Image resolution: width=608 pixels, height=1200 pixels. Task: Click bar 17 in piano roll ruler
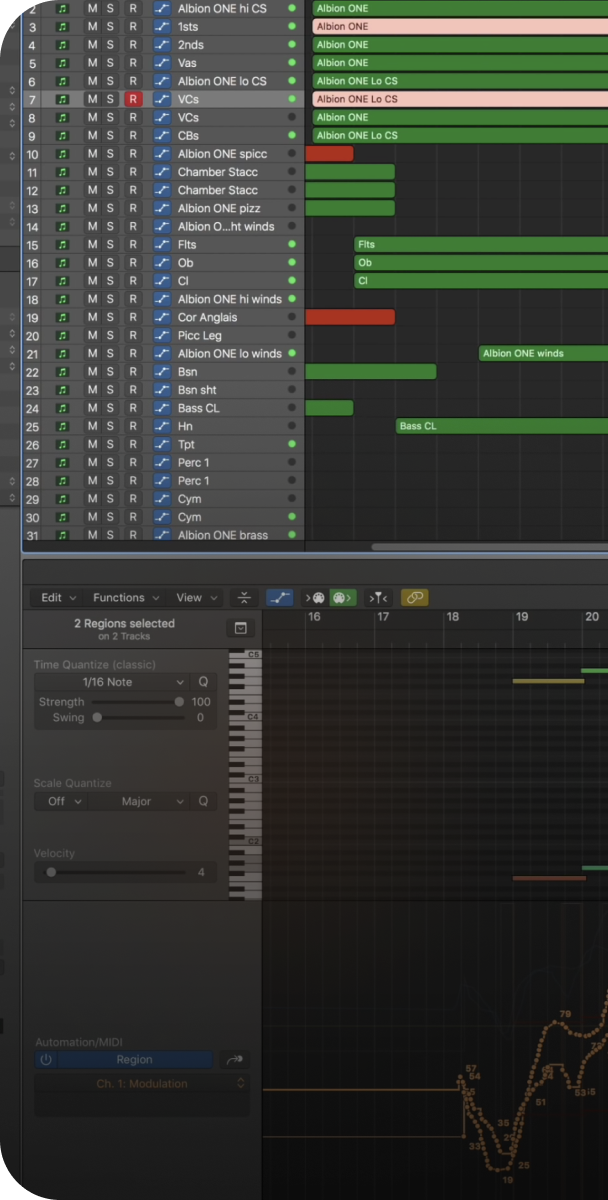pyautogui.click(x=383, y=618)
